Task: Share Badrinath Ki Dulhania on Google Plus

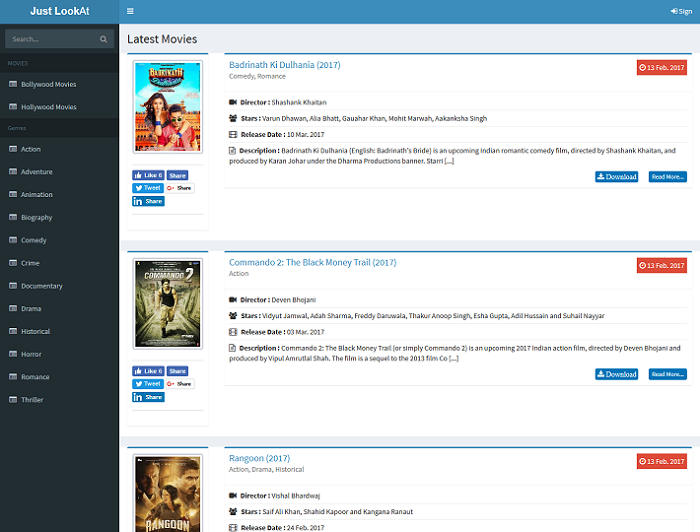Action: [179, 188]
